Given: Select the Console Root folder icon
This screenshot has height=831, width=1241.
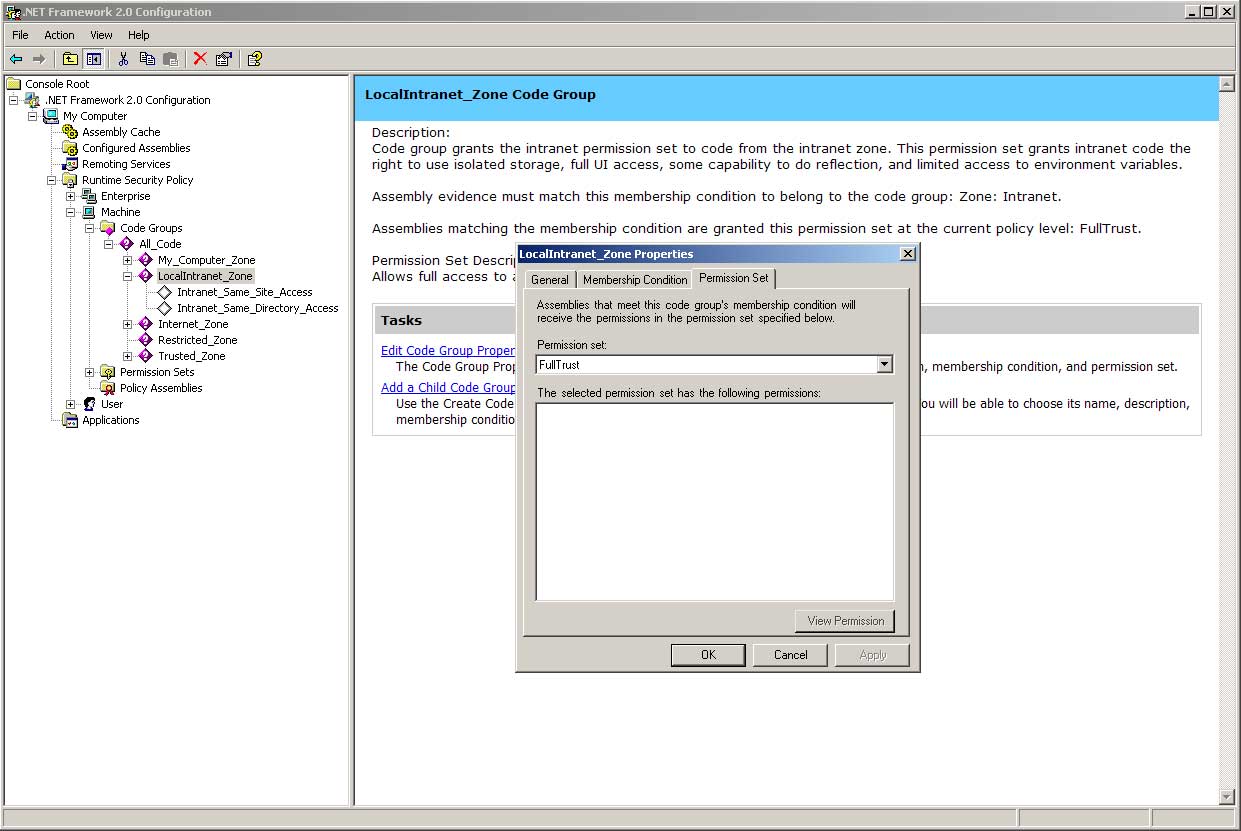Looking at the screenshot, I should click(14, 84).
